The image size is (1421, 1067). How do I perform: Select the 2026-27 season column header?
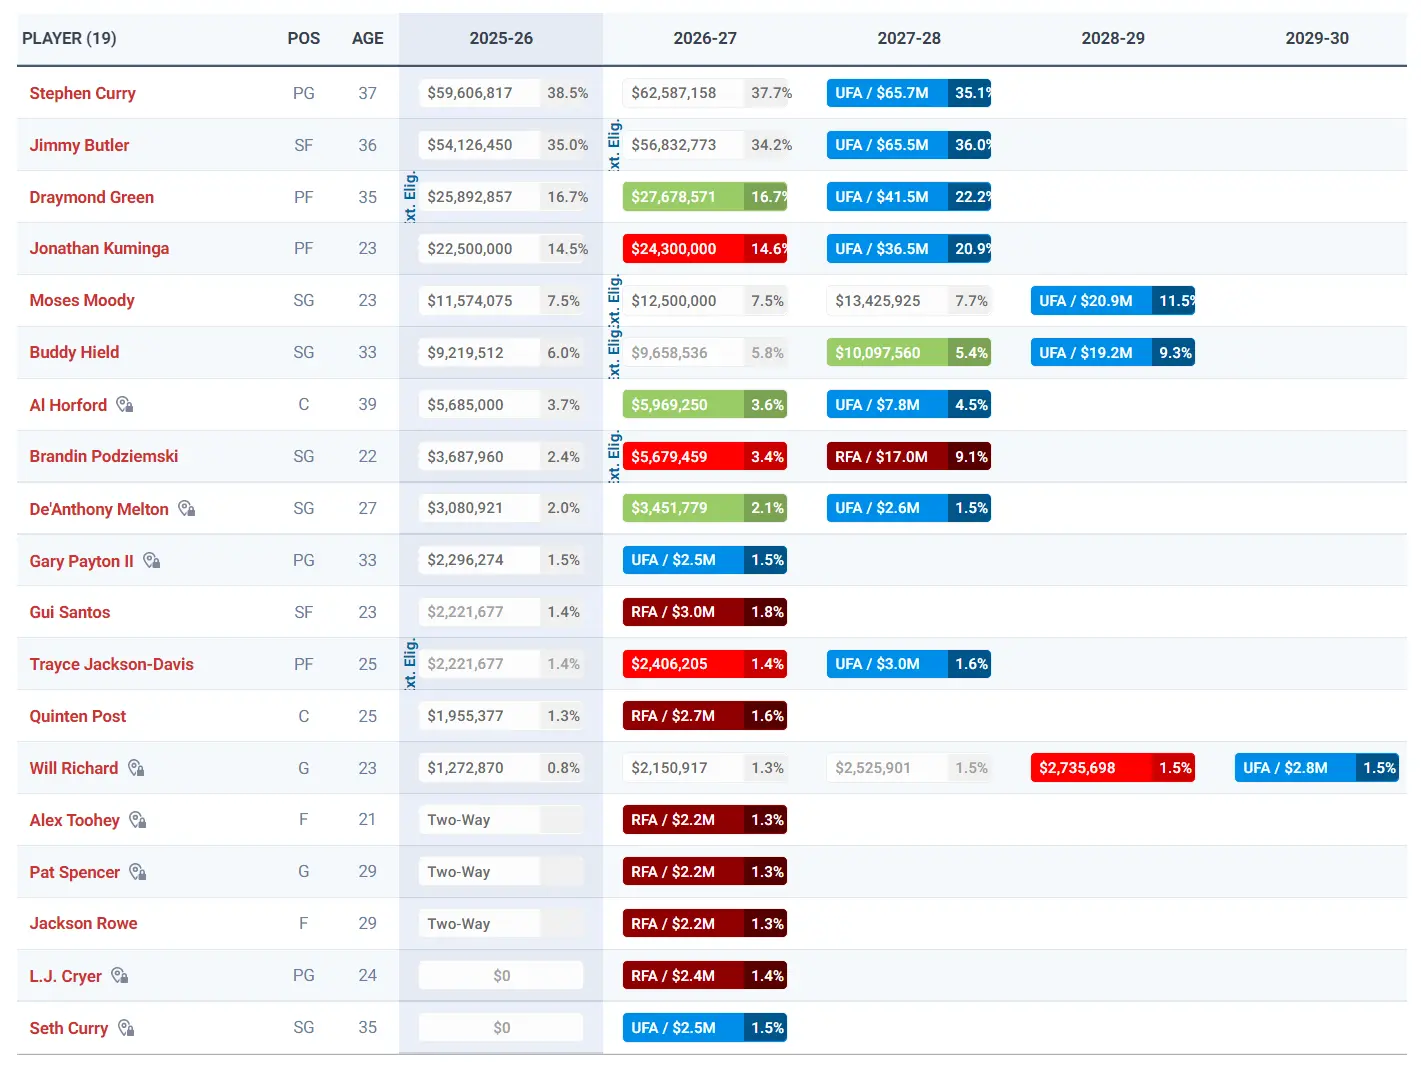tap(704, 38)
